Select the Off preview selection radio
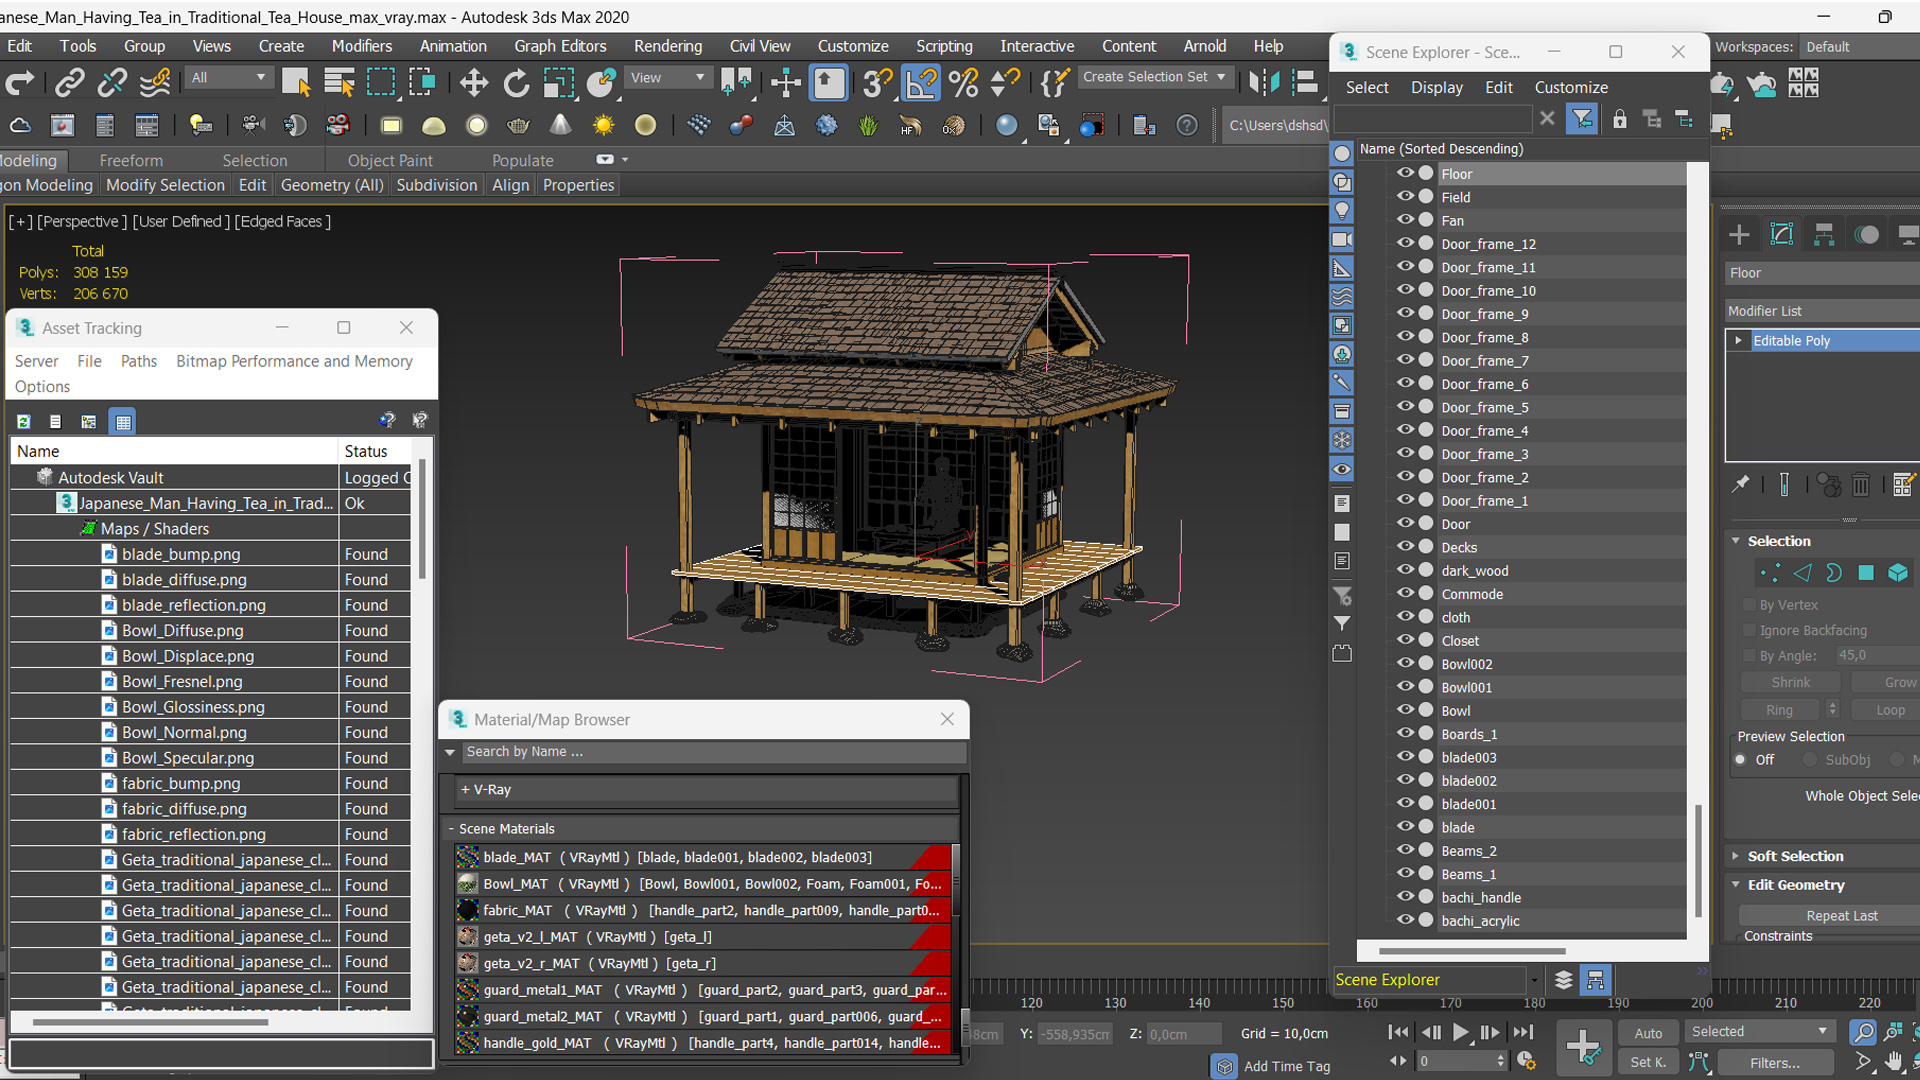 1741,760
